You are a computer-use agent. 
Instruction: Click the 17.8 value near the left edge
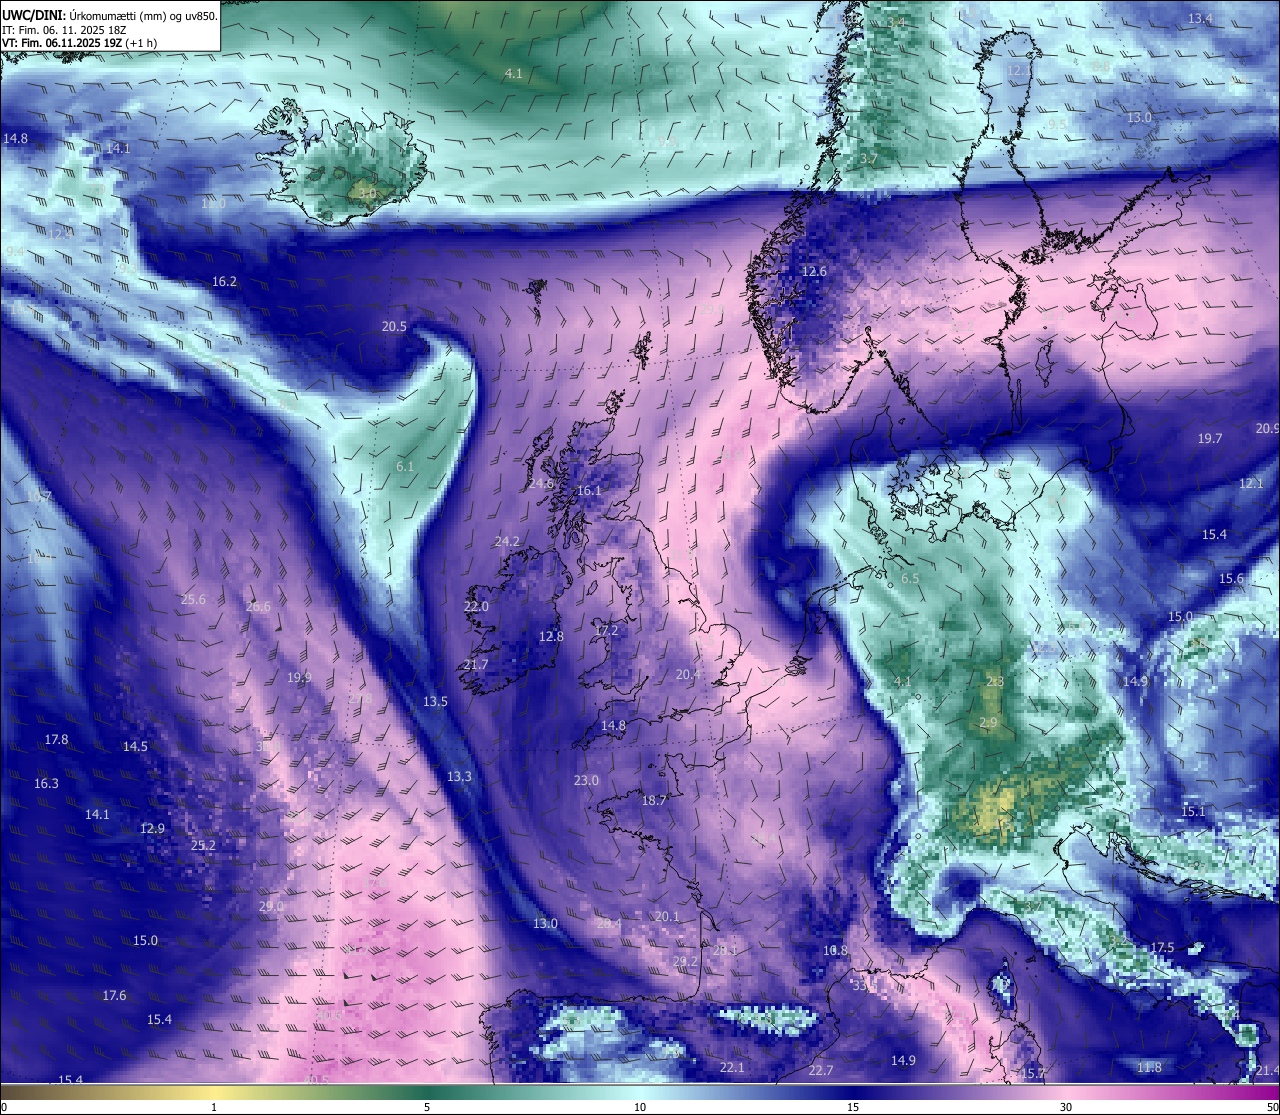(57, 740)
